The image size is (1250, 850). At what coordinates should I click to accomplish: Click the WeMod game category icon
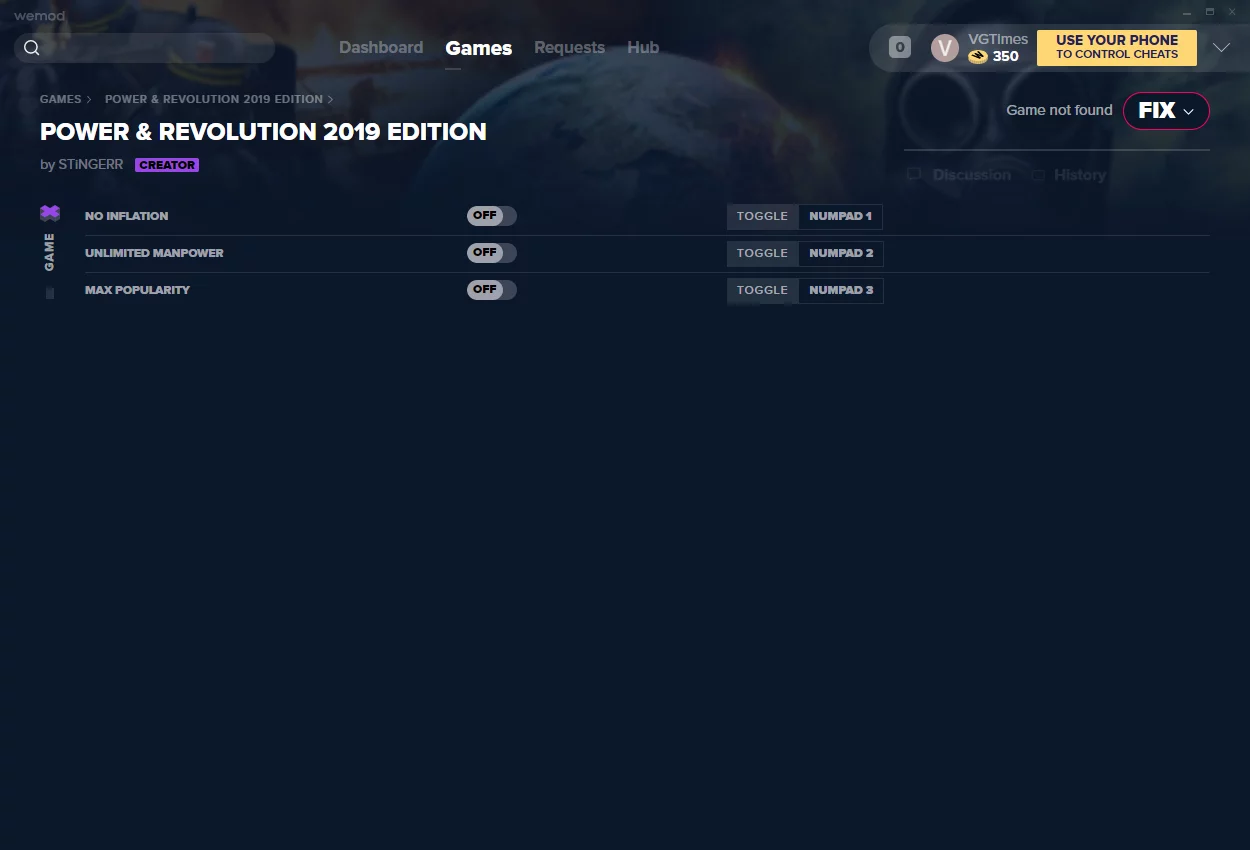50,213
